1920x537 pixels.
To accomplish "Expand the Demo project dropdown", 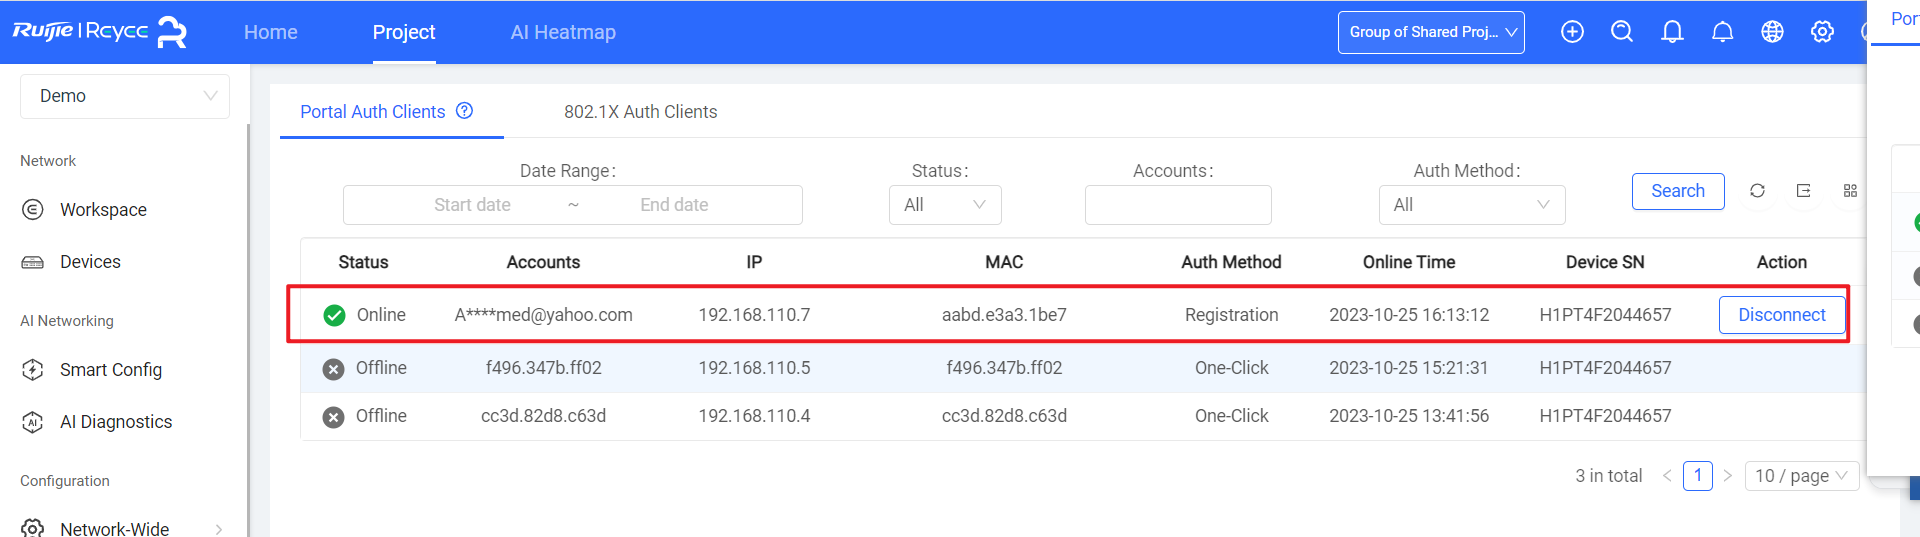I will coord(125,96).
